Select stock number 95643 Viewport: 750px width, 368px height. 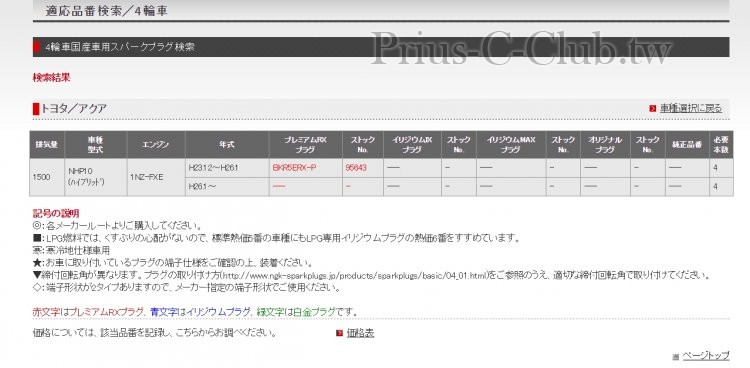point(356,168)
